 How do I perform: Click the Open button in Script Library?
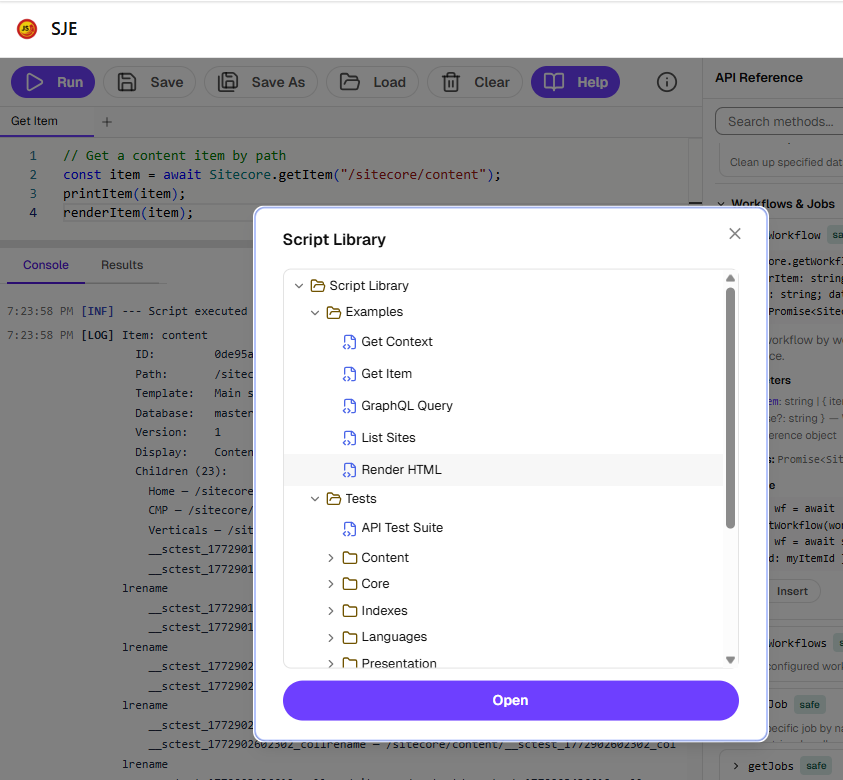tap(510, 700)
